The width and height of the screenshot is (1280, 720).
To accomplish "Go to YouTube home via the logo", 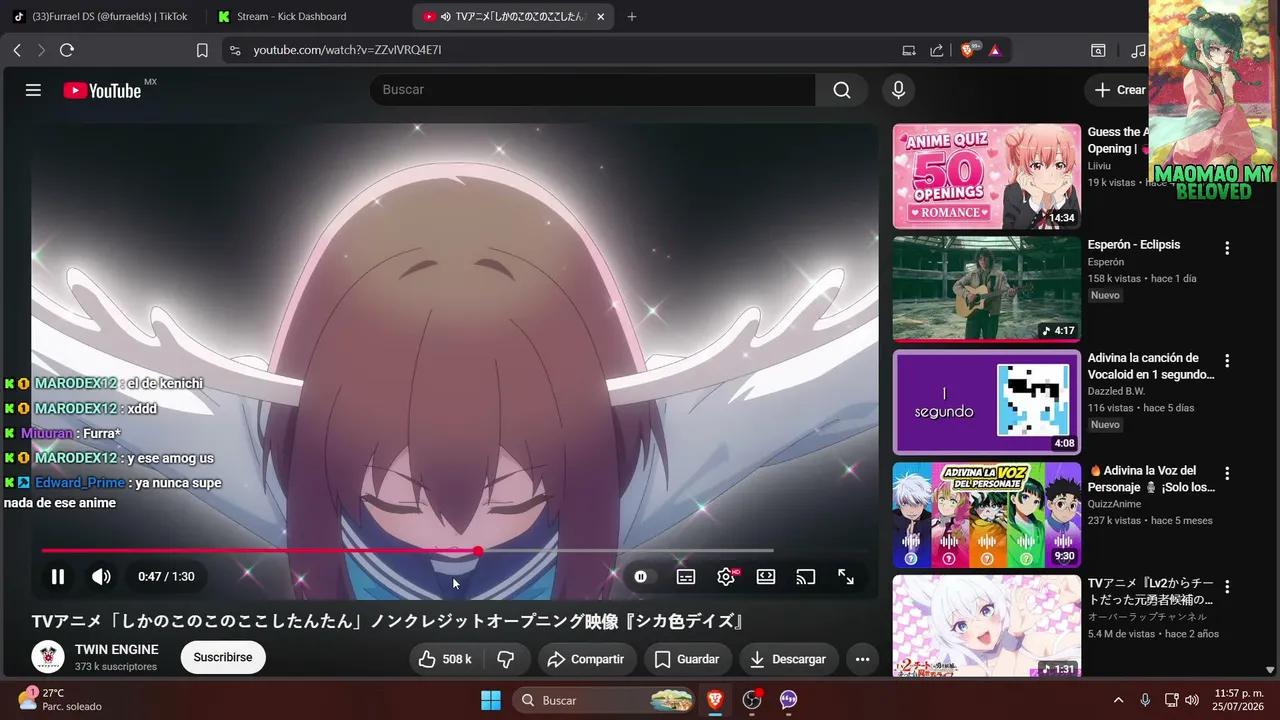I will pyautogui.click(x=102, y=90).
